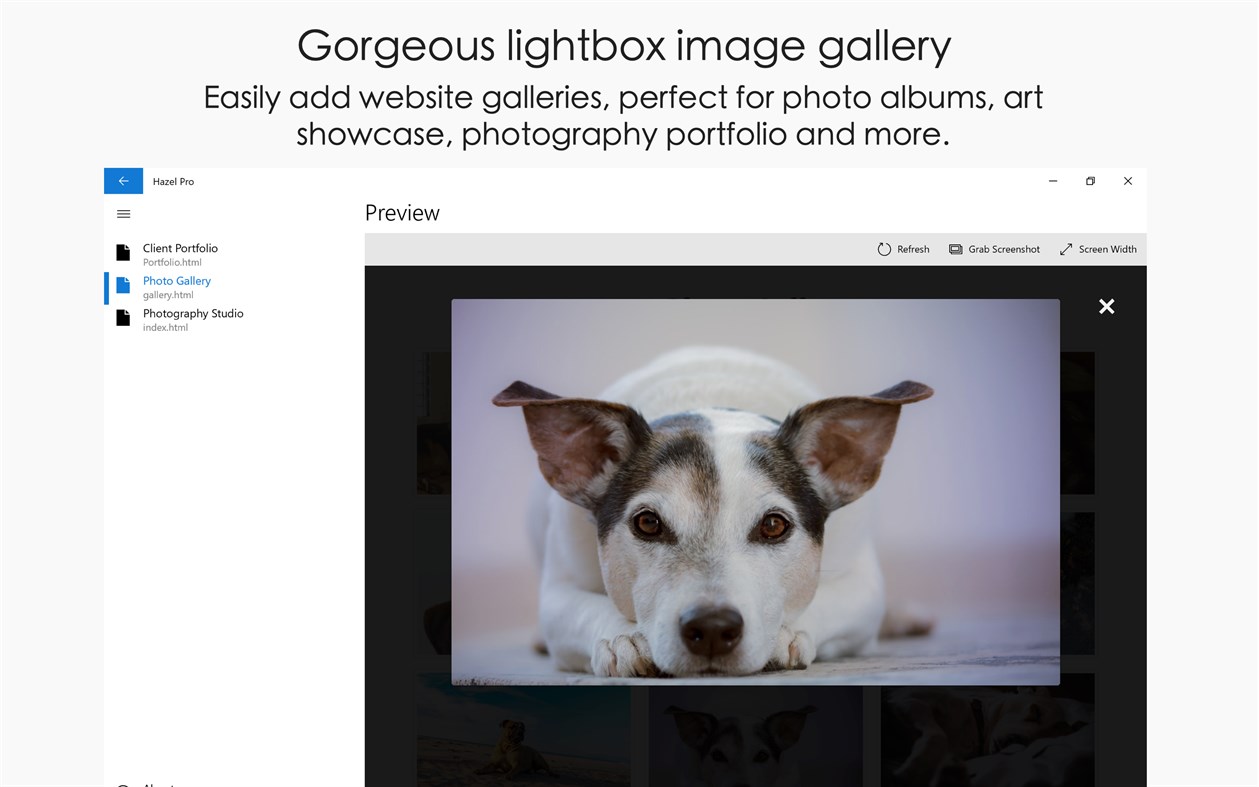1259x787 pixels.
Task: Restore down the Hazel Pro window
Action: coord(1090,181)
